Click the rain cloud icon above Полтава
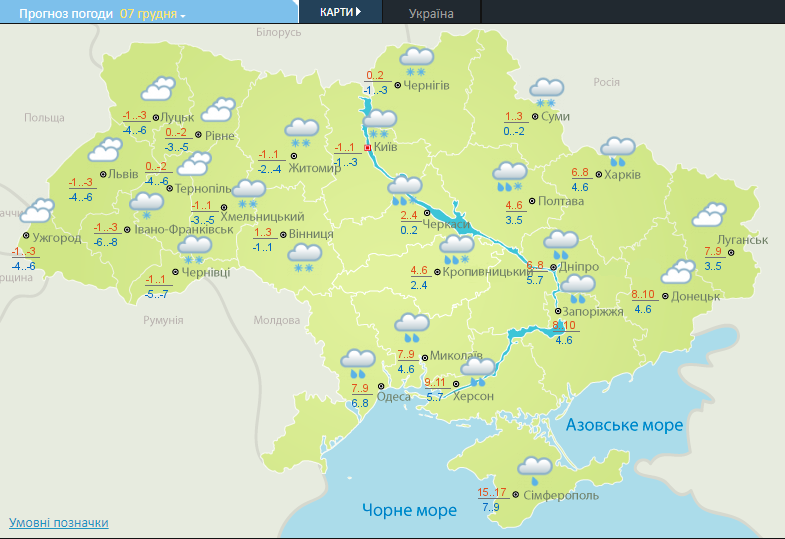 click(x=510, y=176)
